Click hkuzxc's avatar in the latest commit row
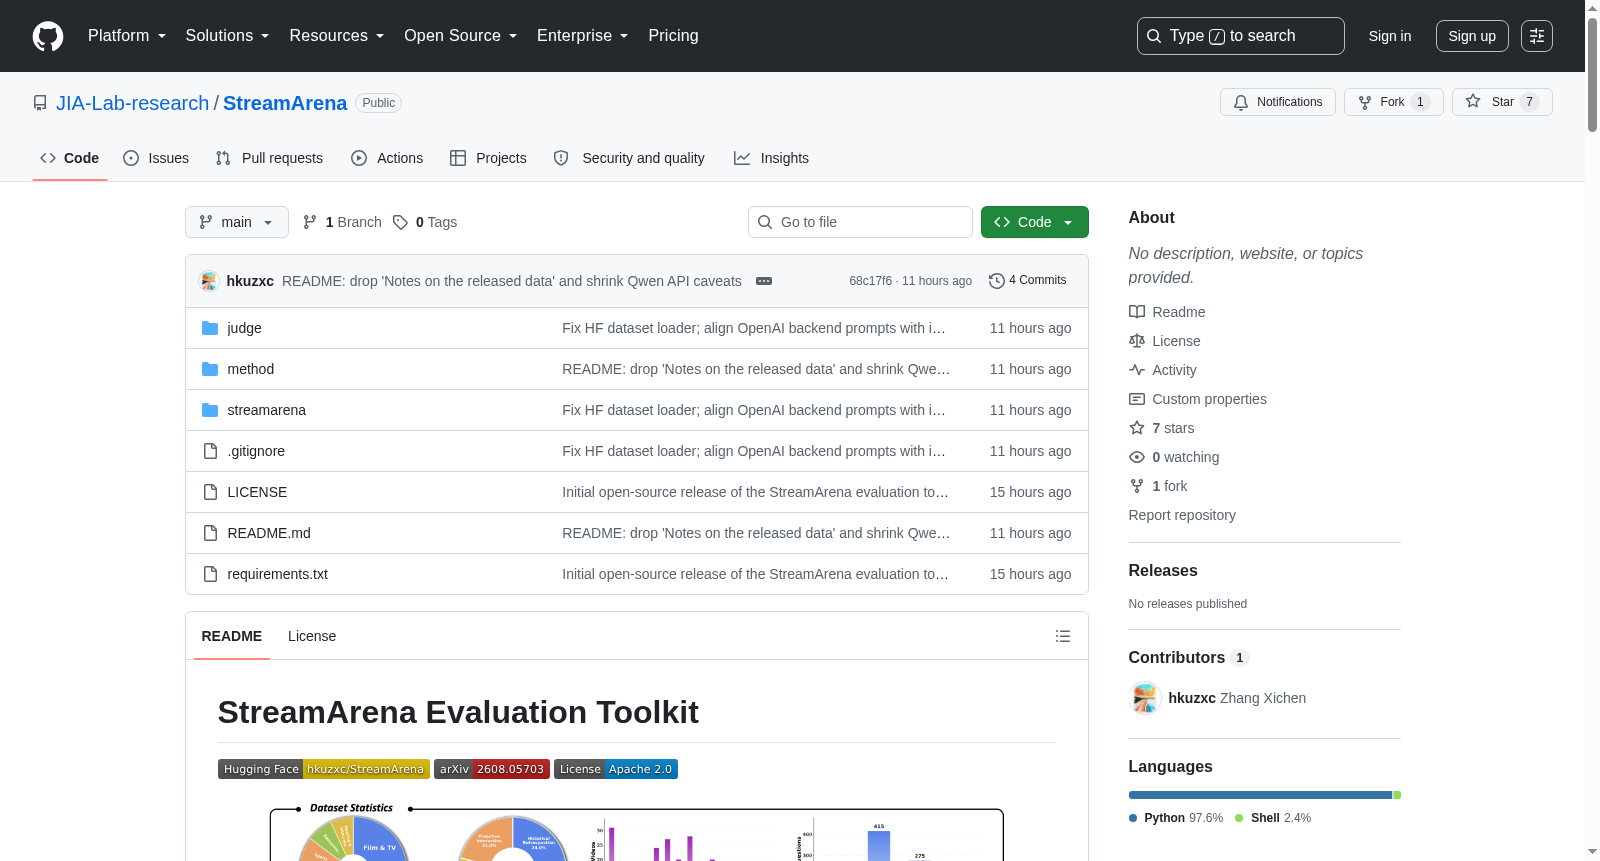Image resolution: width=1600 pixels, height=861 pixels. click(209, 281)
